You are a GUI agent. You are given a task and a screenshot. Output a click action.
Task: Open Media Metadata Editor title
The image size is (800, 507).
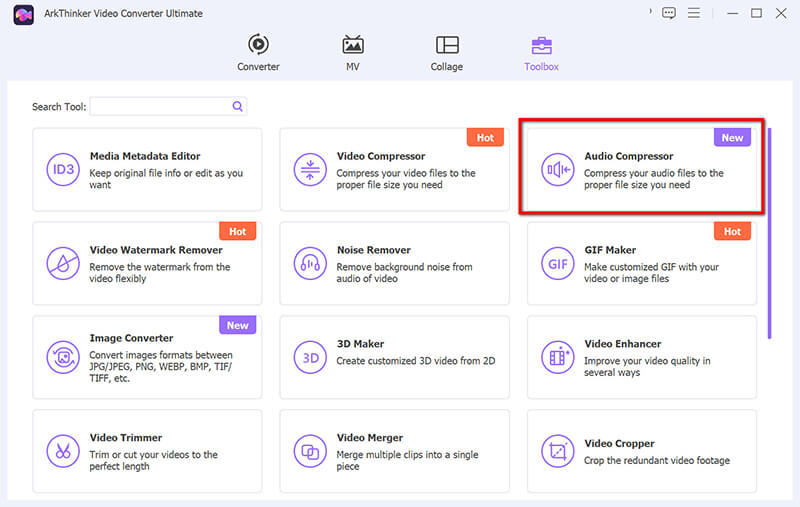tap(145, 156)
